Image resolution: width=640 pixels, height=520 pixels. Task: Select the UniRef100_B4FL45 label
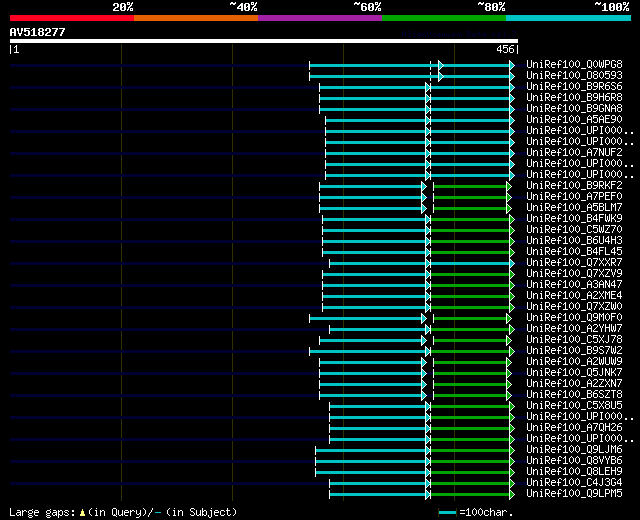(574, 251)
